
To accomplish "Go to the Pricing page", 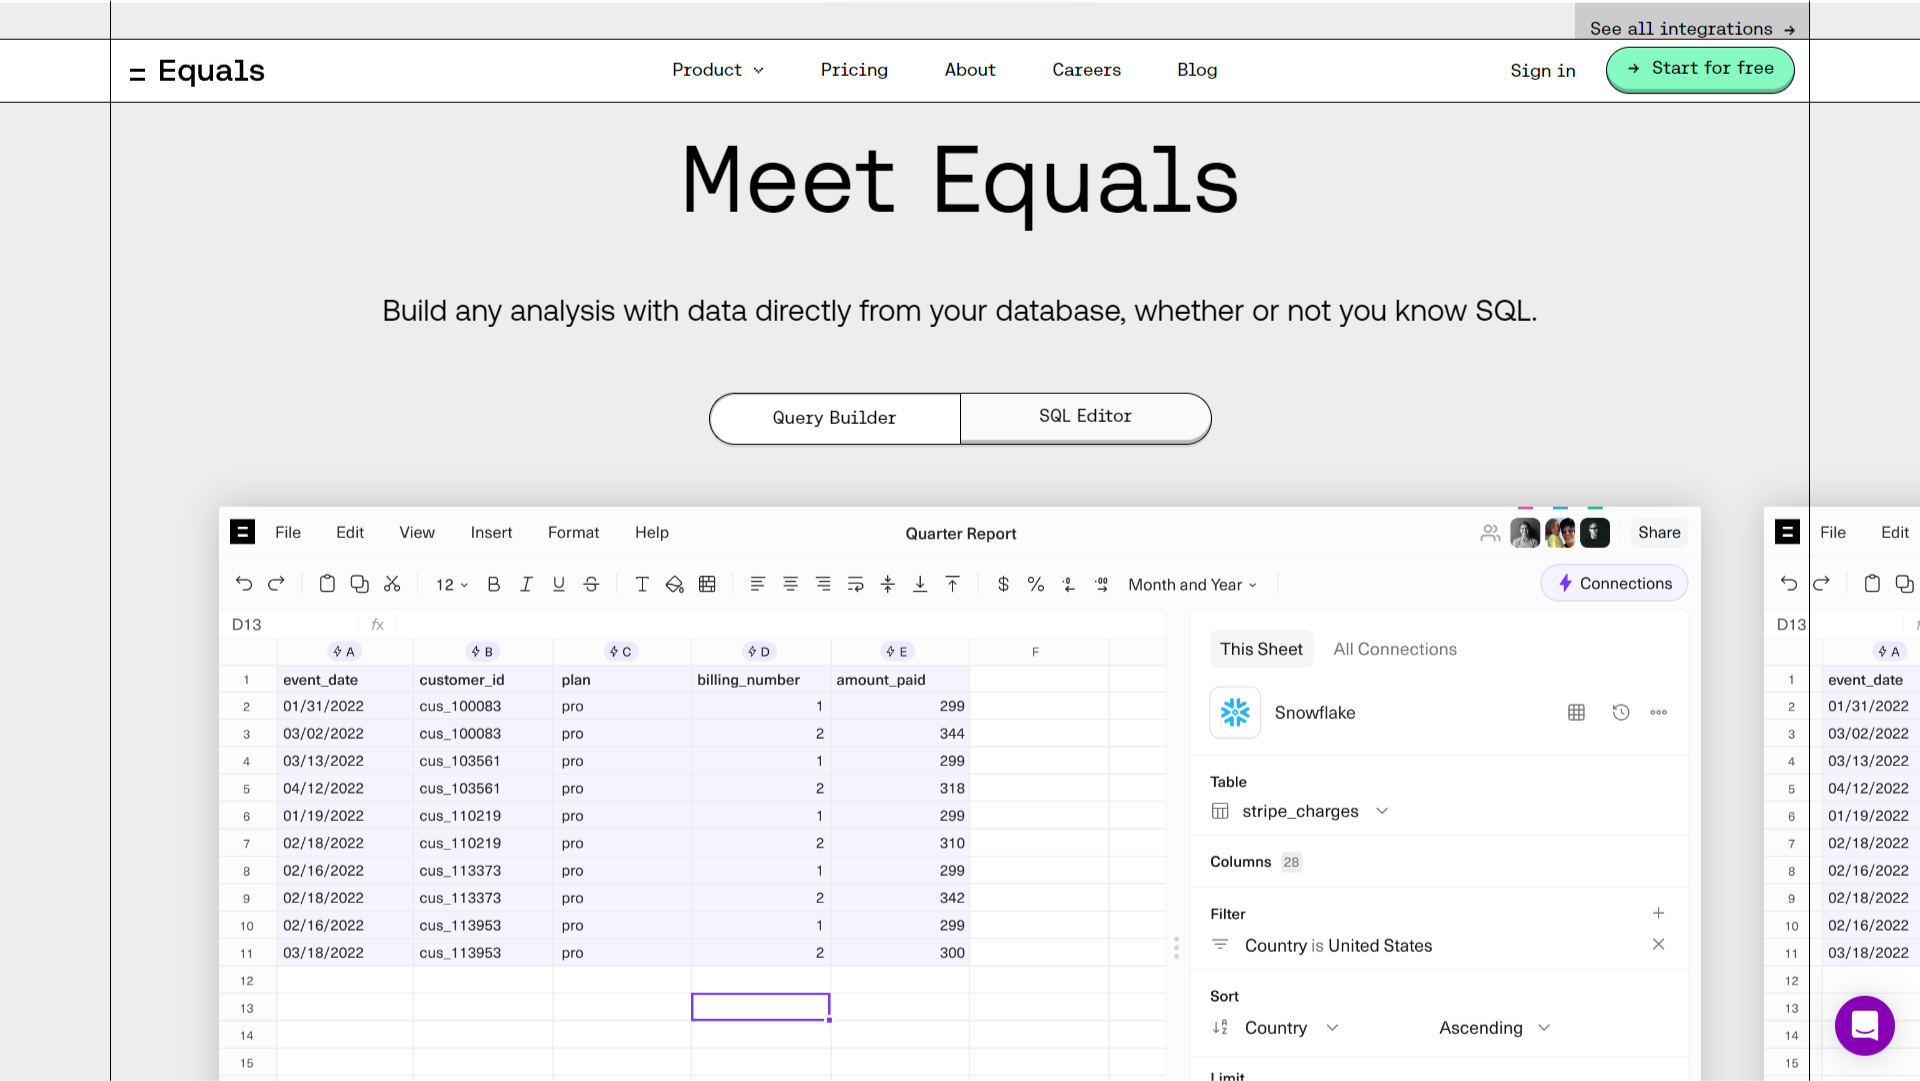I will (854, 70).
